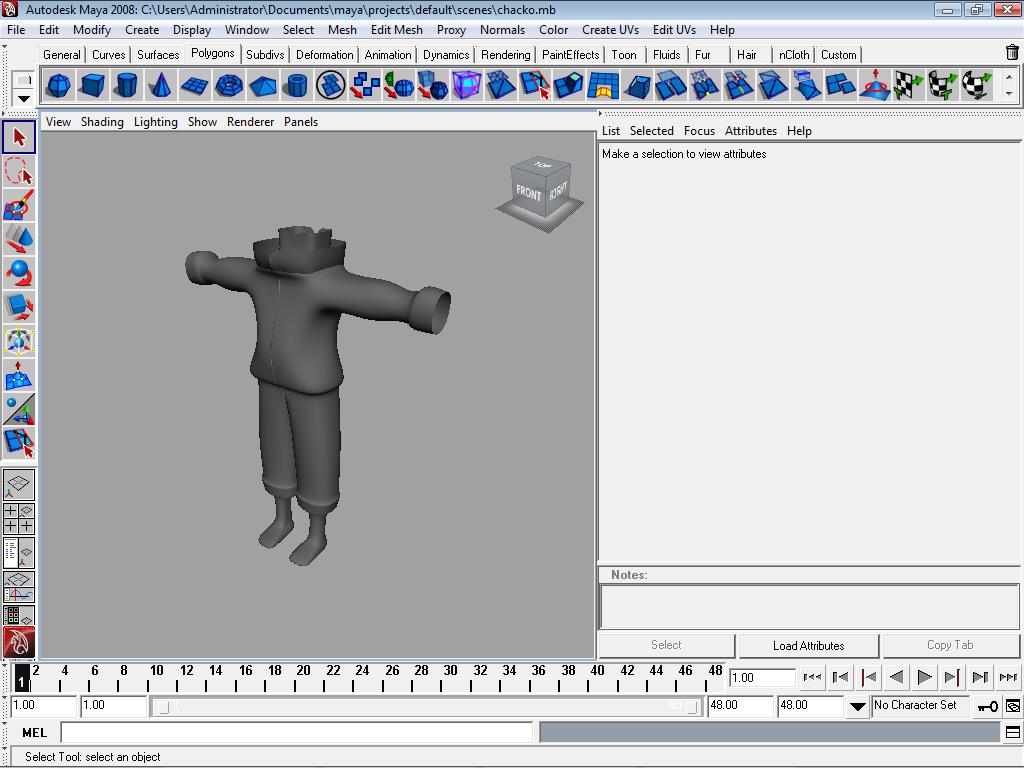Activate the Show Manipulator tool
The width and height of the screenshot is (1024, 768).
coord(19,409)
